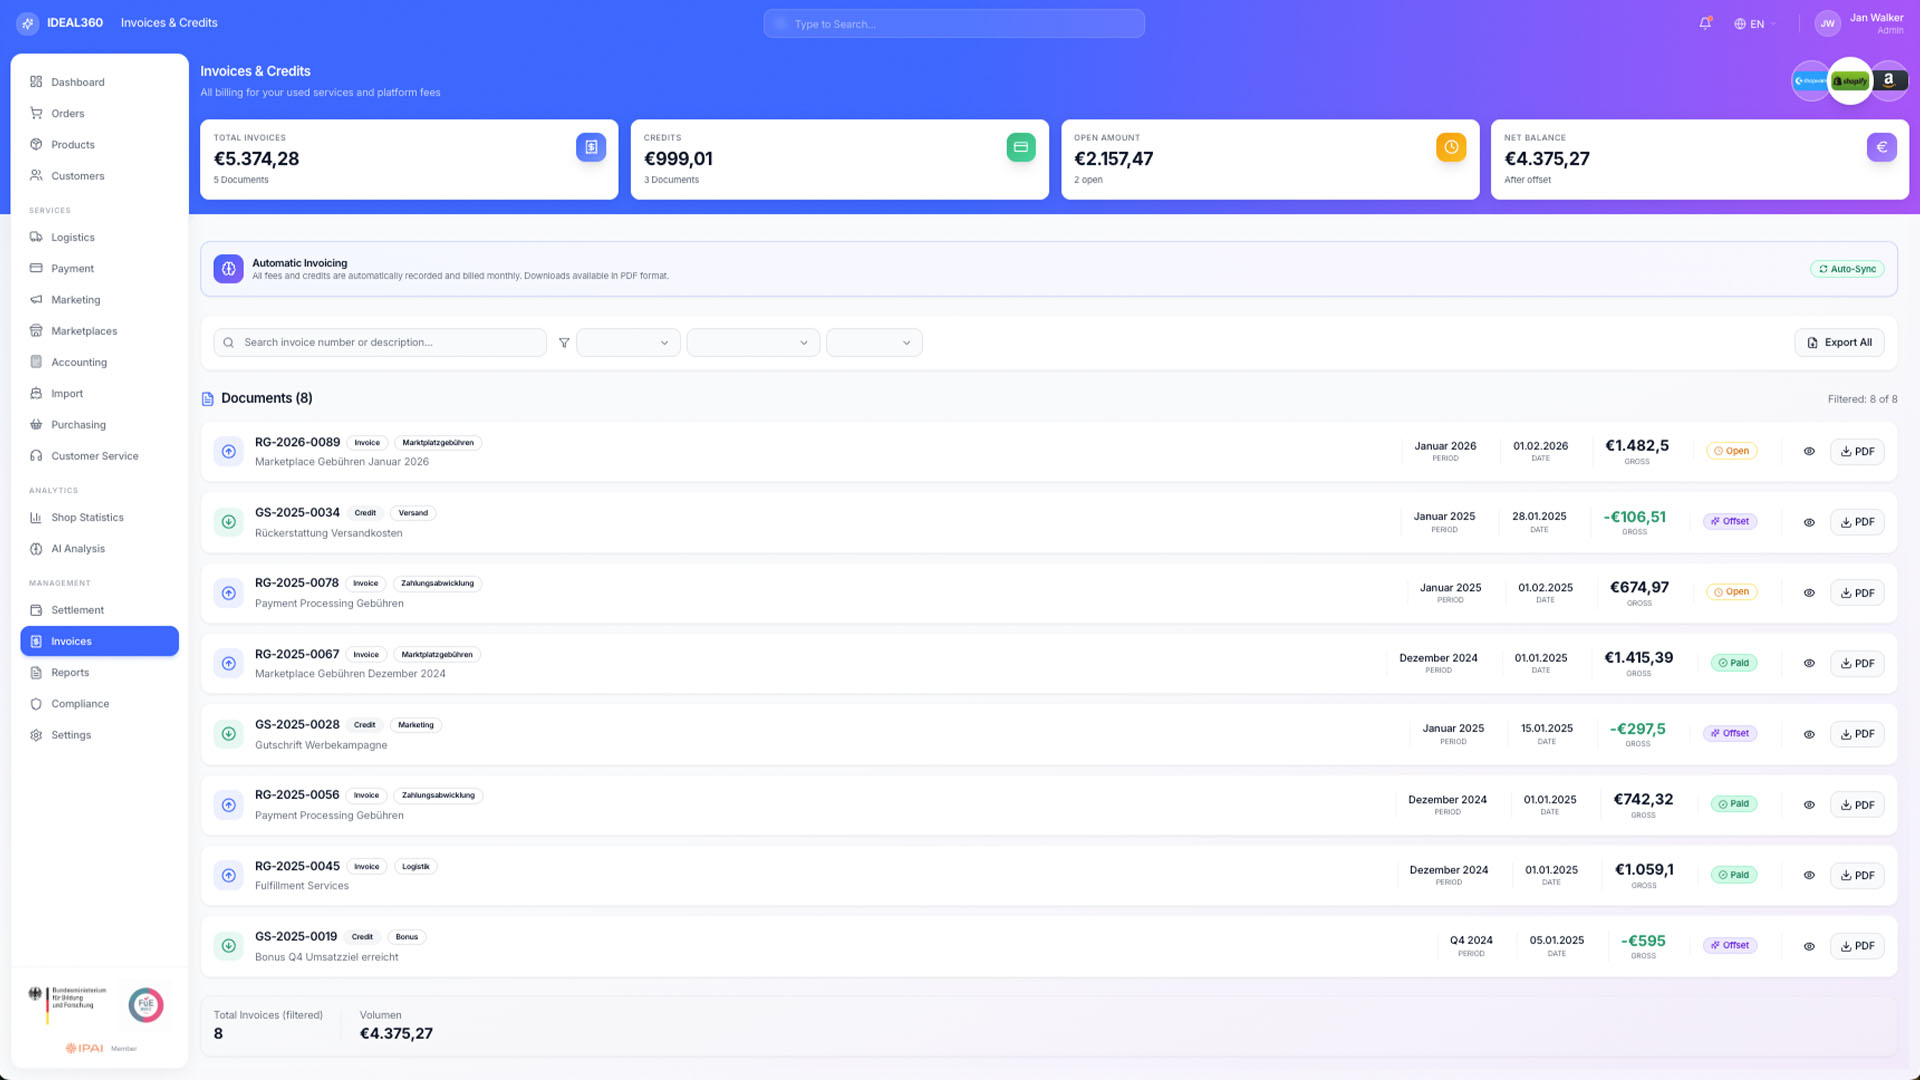Open the first filter dropdown beside the funnel
The image size is (1920, 1080).
628,343
